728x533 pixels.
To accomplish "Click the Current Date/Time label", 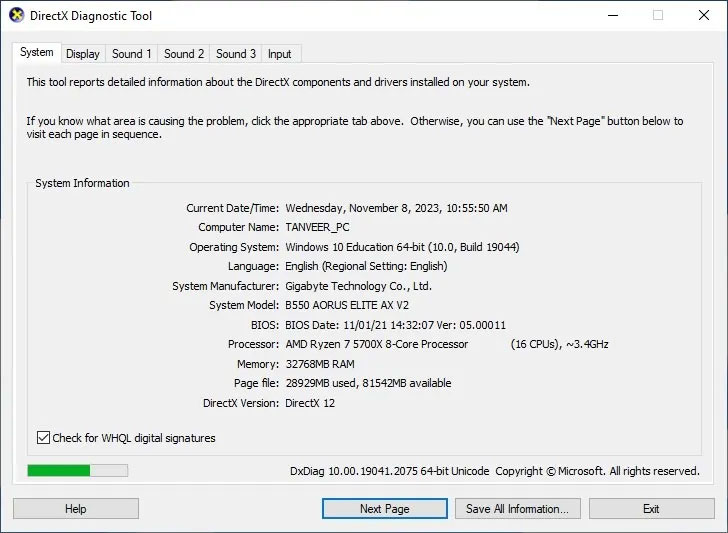I will point(233,208).
